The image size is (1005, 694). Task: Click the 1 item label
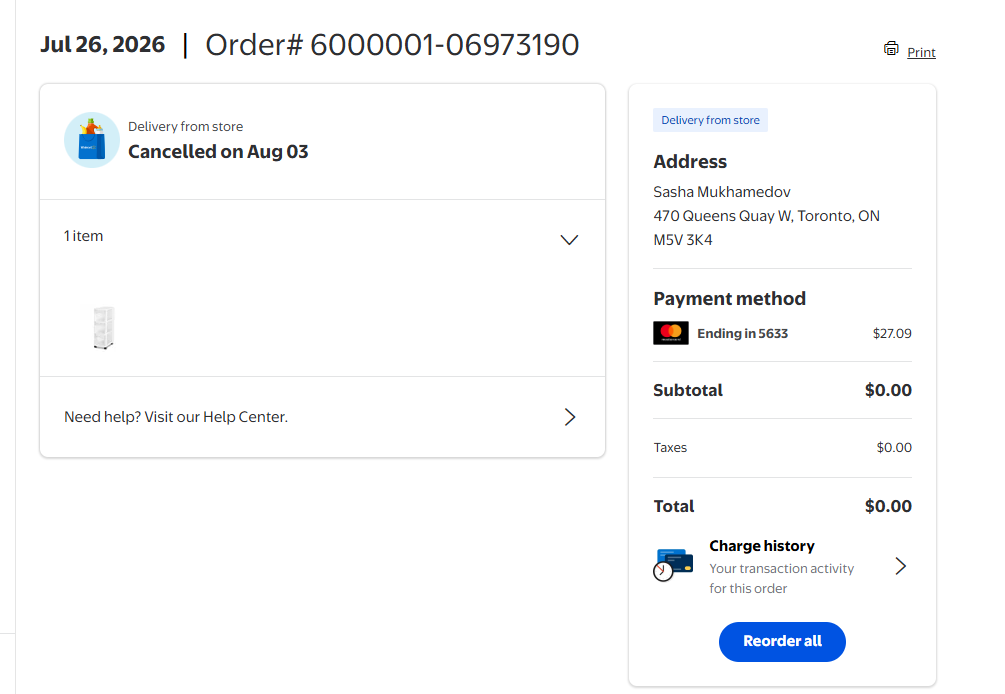click(x=83, y=236)
